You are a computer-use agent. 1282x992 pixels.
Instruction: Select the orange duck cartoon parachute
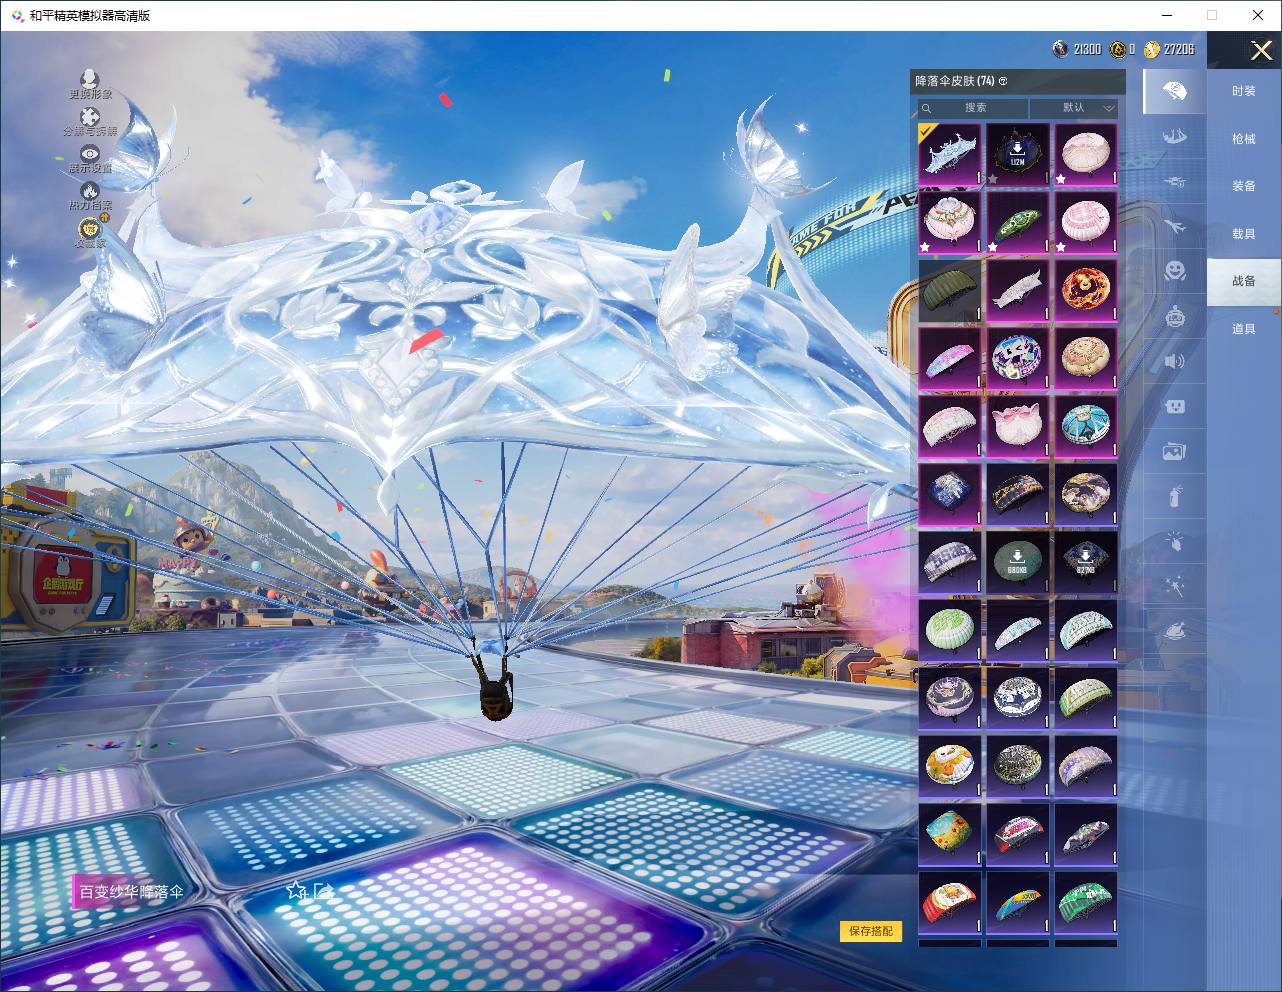click(950, 767)
